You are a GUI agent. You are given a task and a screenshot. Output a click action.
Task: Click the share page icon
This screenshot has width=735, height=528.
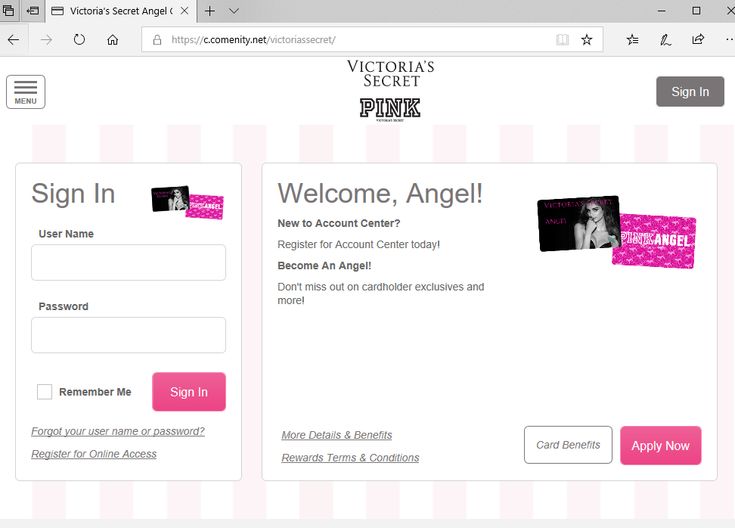coord(698,39)
